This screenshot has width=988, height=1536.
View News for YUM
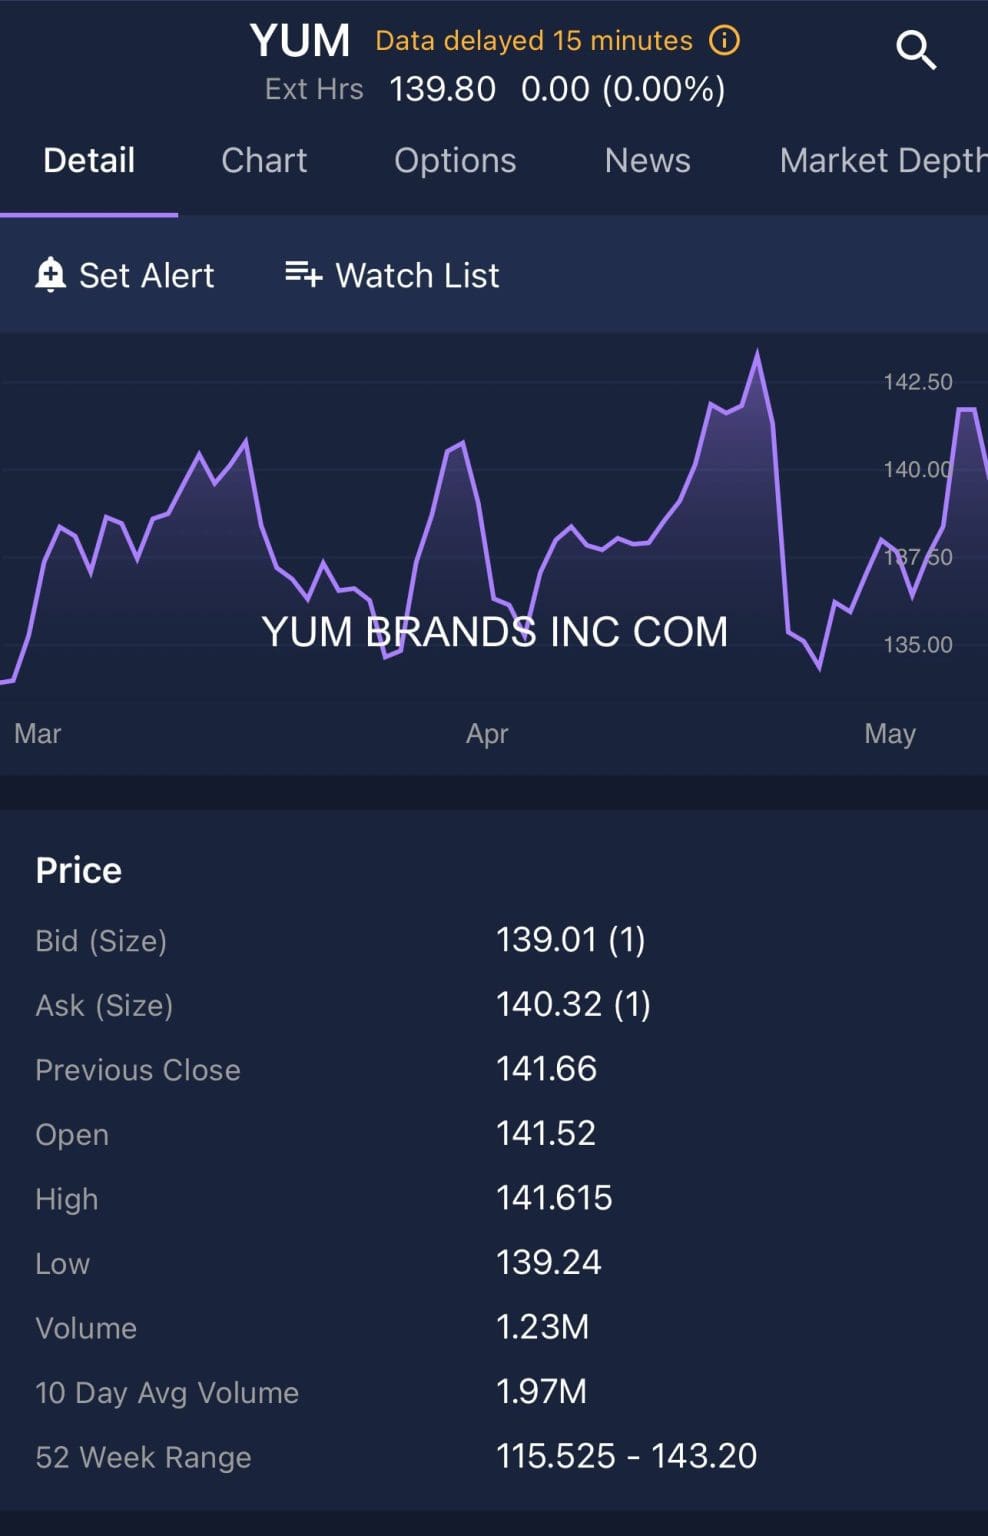pos(647,160)
